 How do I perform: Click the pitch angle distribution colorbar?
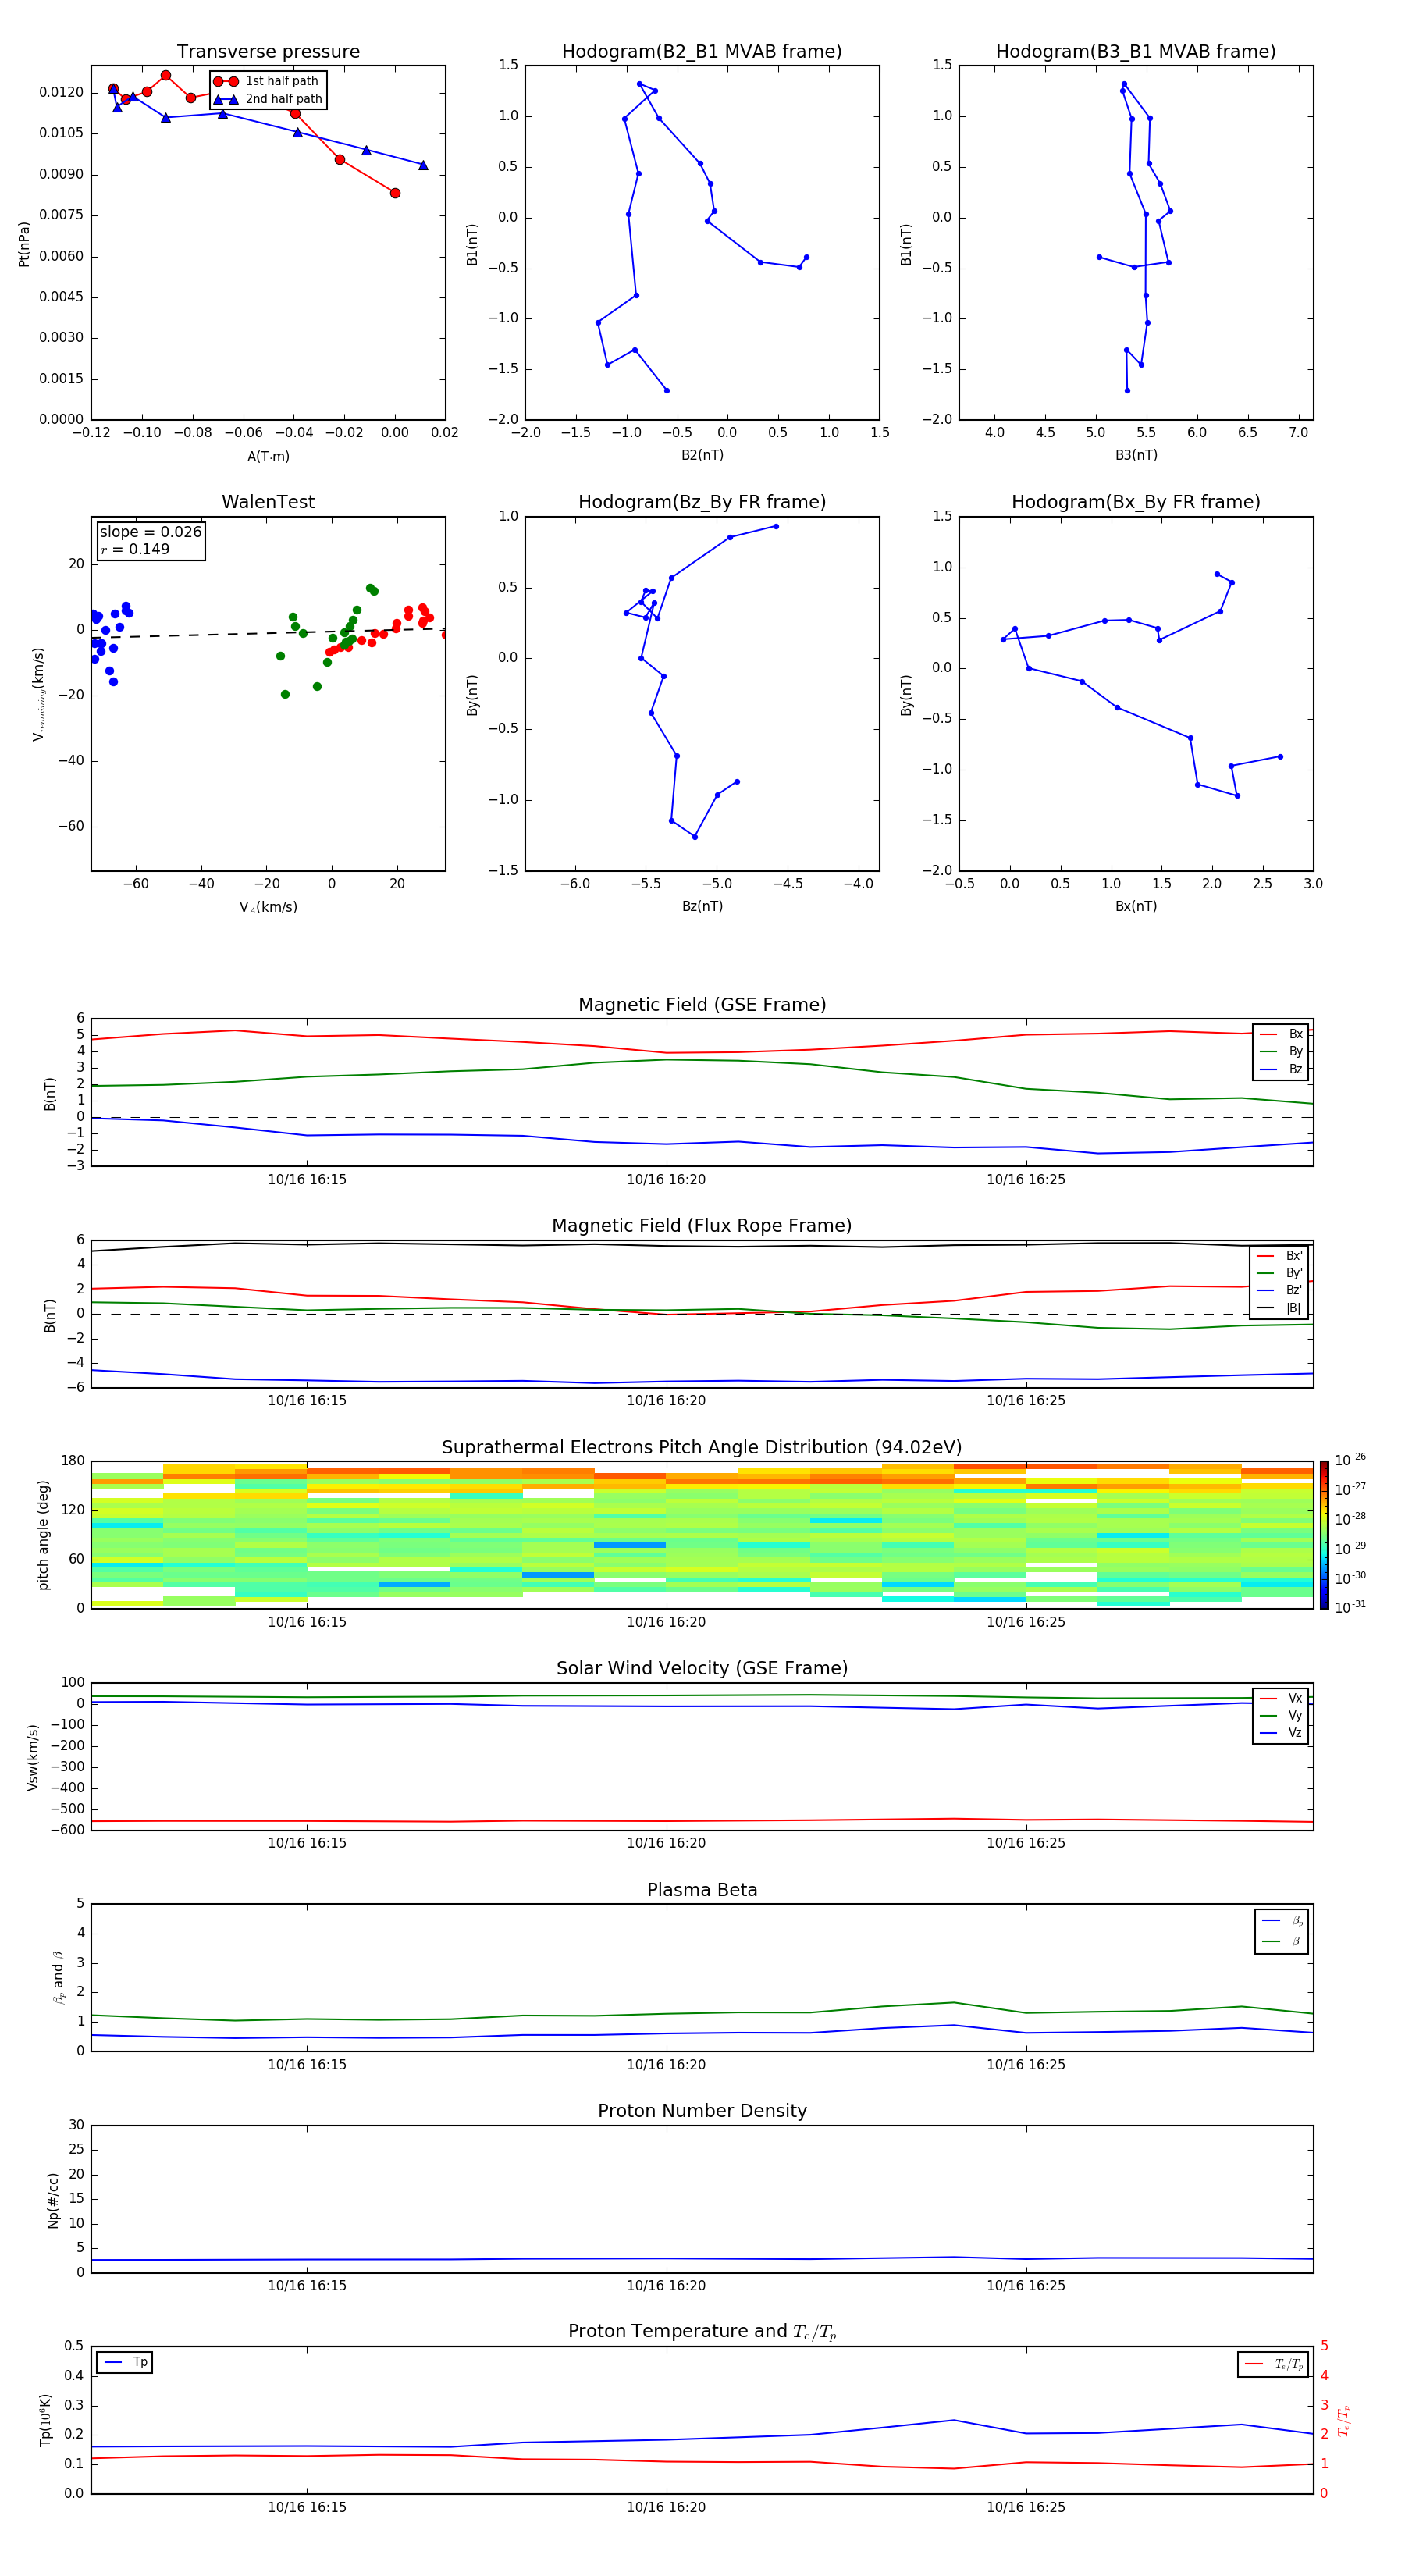pyautogui.click(x=1323, y=1534)
